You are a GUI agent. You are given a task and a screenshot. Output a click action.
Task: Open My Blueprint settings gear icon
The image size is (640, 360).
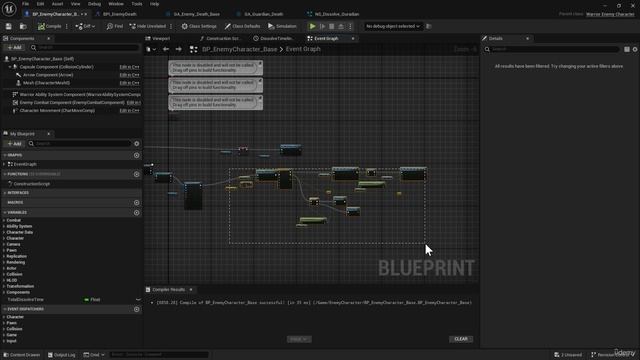[137, 144]
